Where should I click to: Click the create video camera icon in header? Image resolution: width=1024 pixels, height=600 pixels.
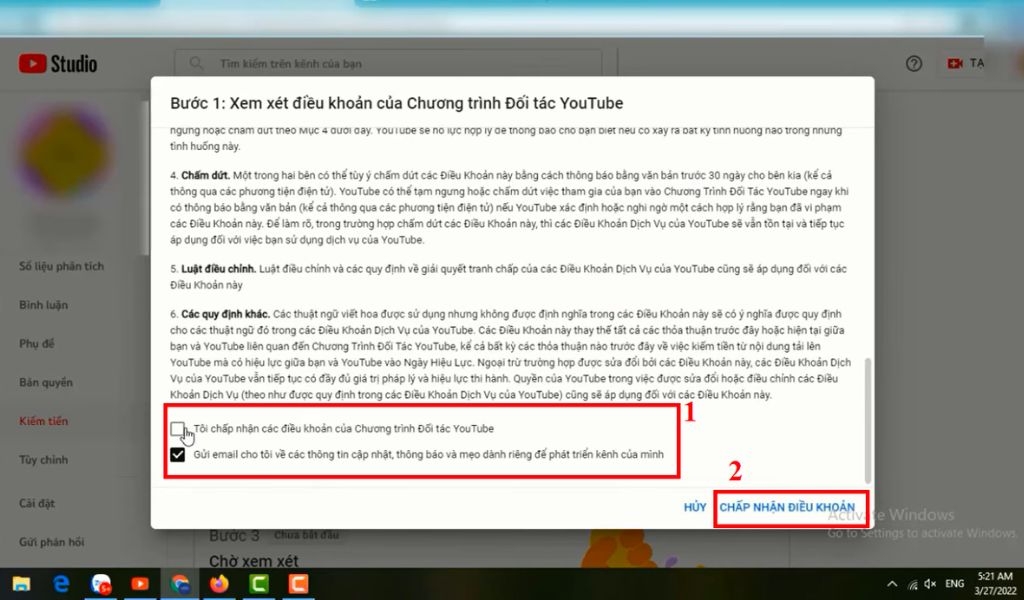tap(953, 63)
